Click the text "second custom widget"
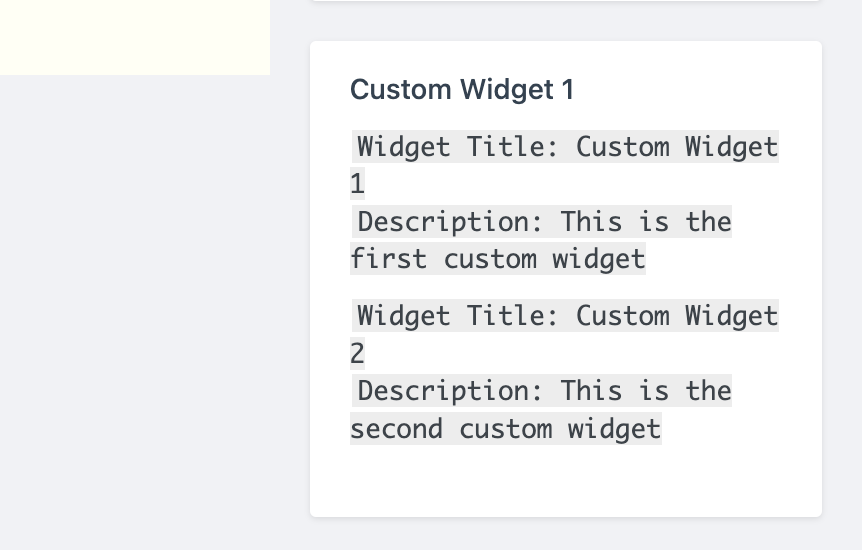The width and height of the screenshot is (862, 550). pyautogui.click(x=506, y=429)
